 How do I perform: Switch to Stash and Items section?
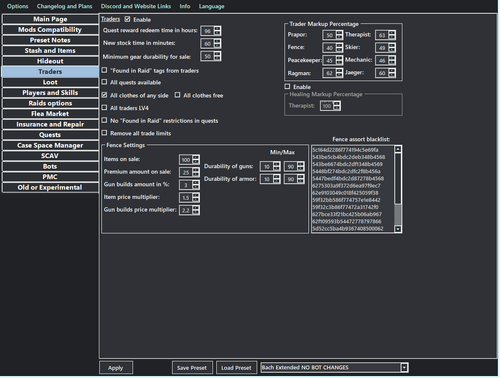pos(50,51)
